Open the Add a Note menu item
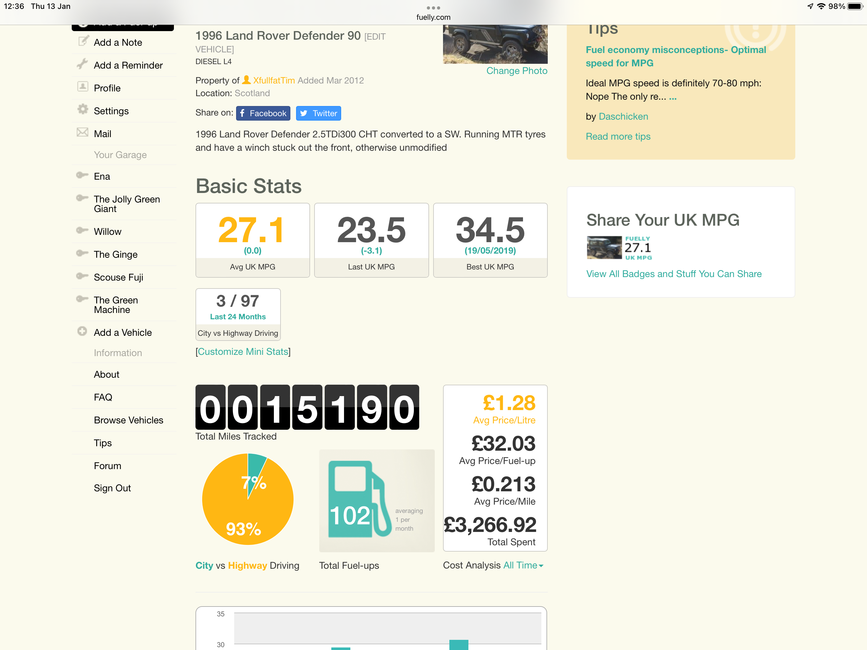The width and height of the screenshot is (867, 650). 118,43
